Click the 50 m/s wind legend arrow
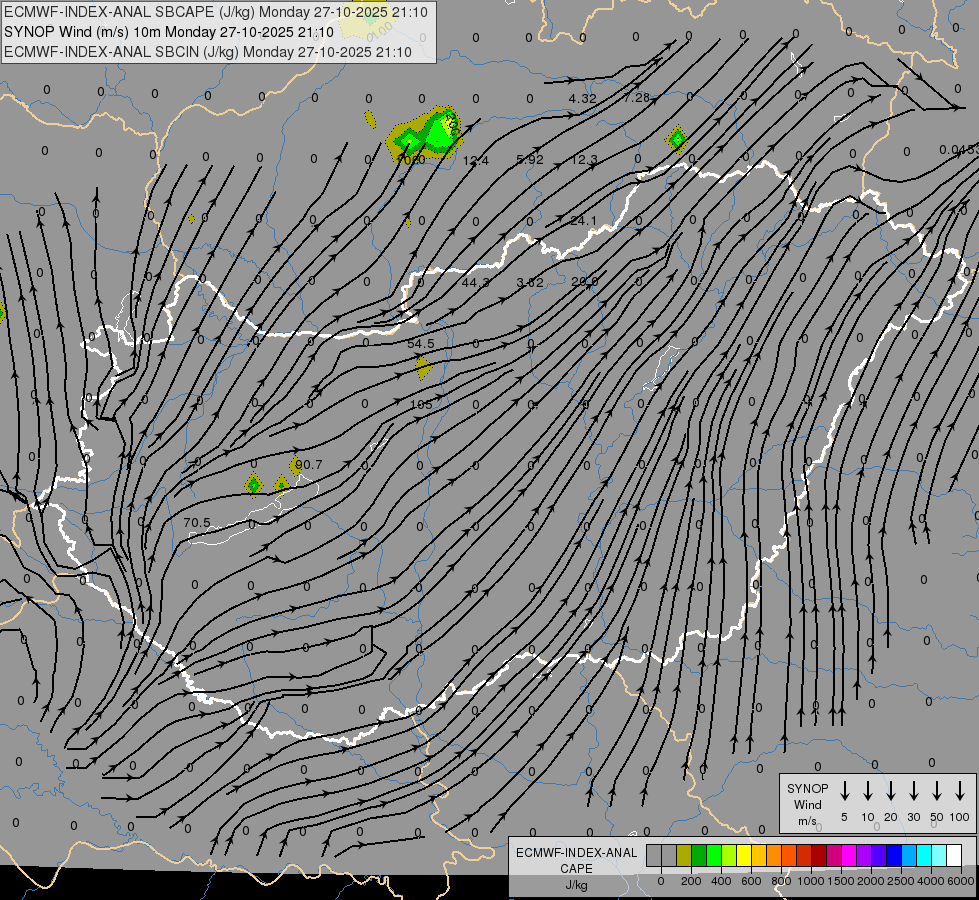The height and width of the screenshot is (900, 979). [x=937, y=791]
